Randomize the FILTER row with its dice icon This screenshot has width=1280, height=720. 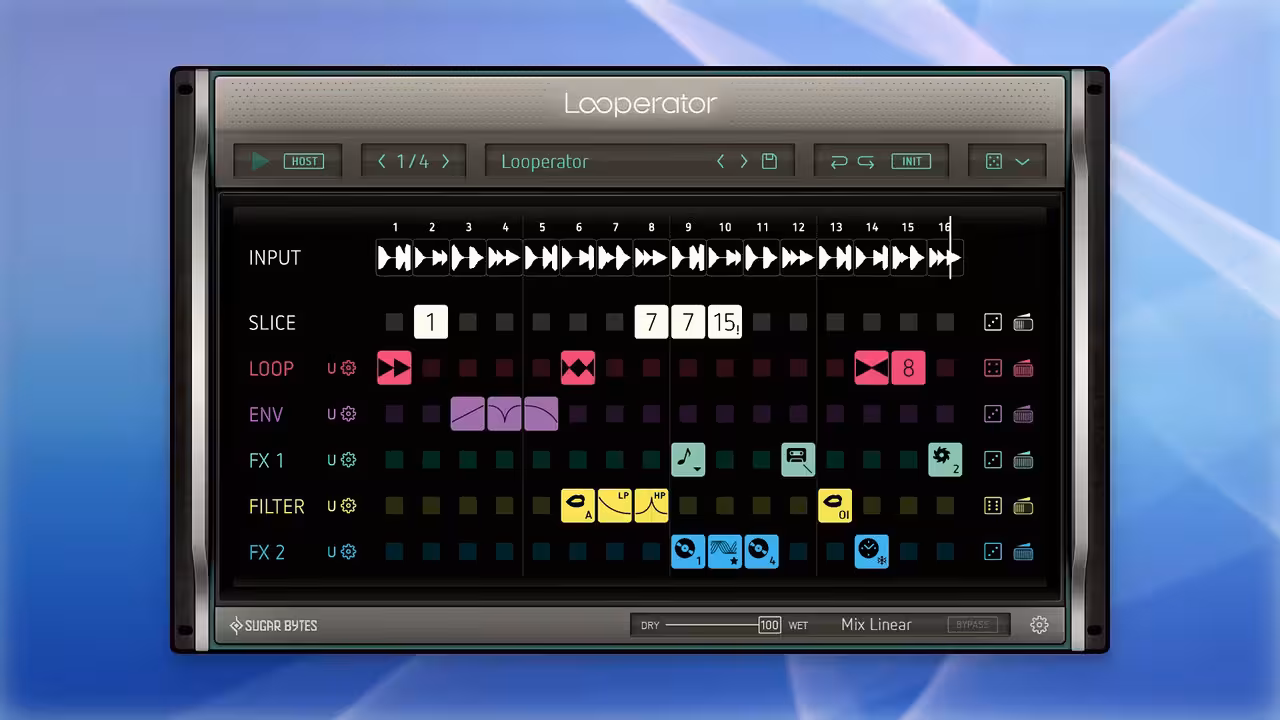coord(993,506)
